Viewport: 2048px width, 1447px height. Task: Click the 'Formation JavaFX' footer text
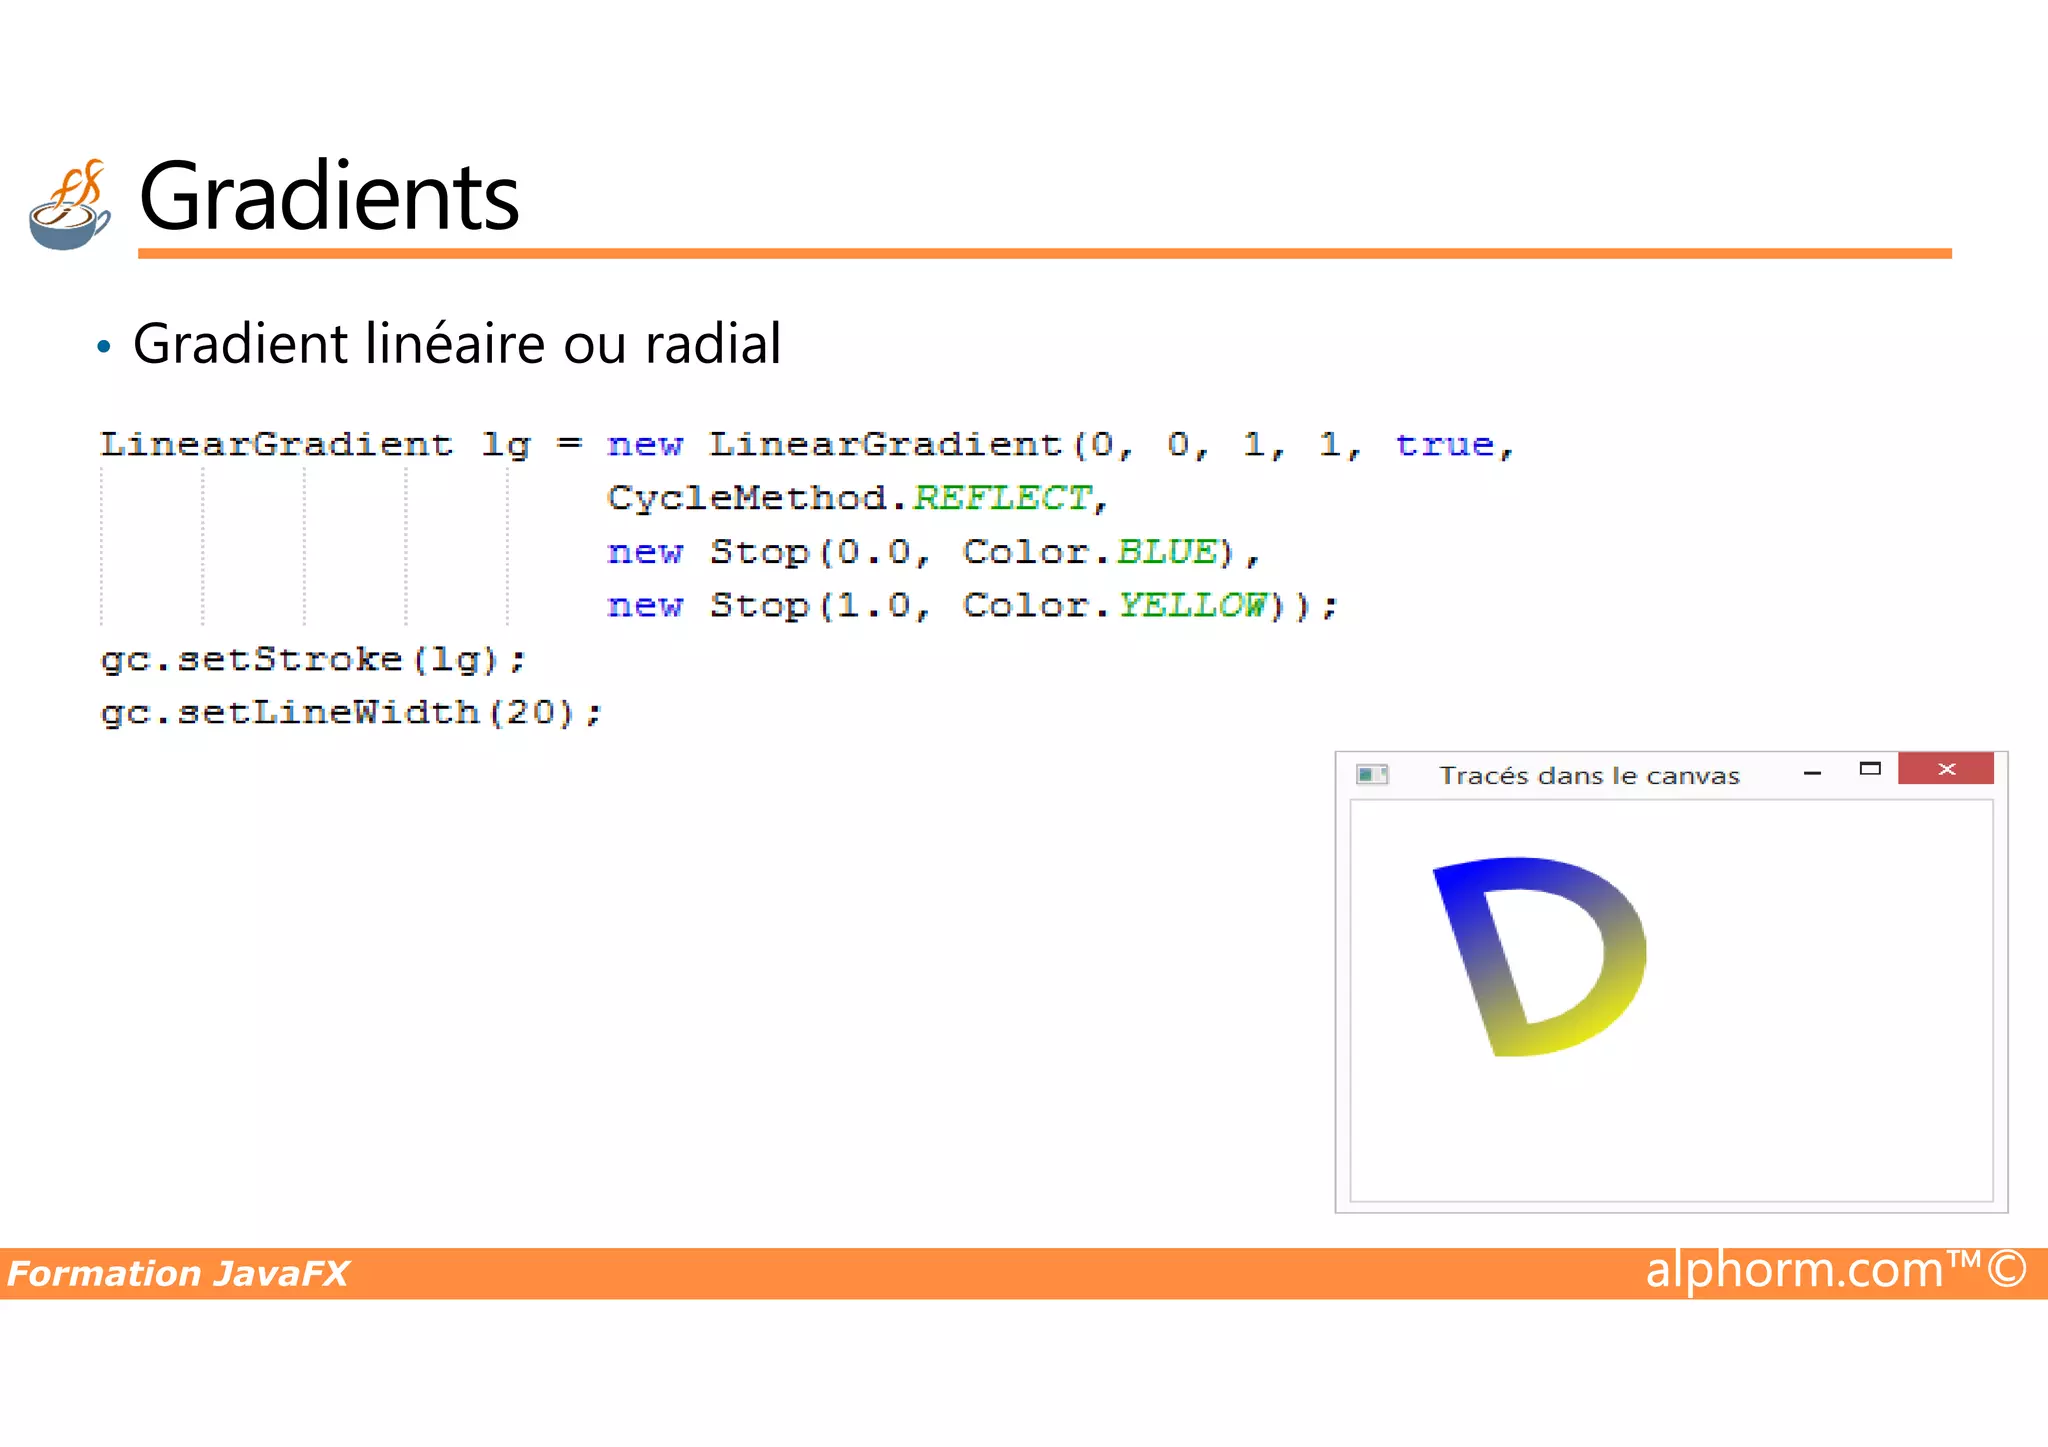coord(178,1274)
